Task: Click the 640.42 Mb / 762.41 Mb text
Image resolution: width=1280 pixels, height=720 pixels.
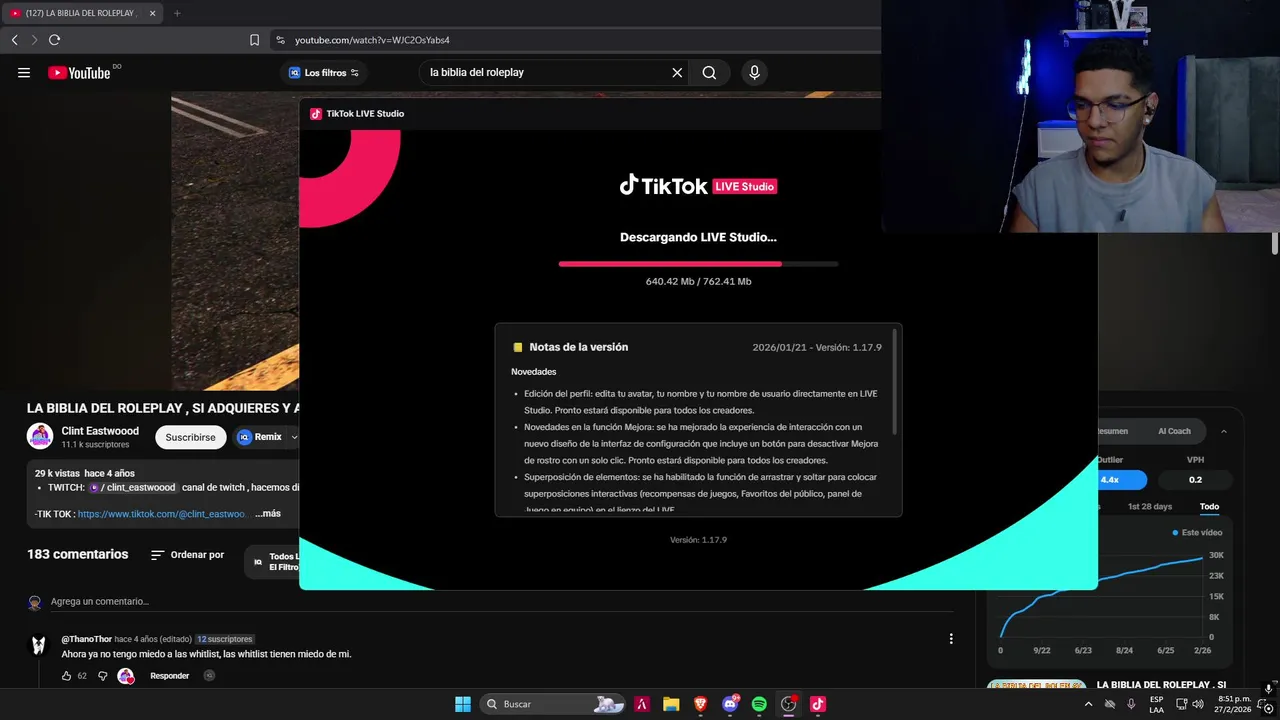Action: tap(698, 282)
